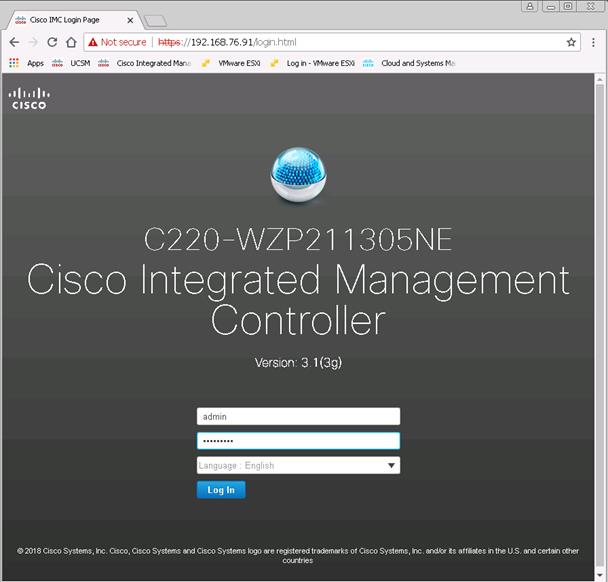
Task: Click the password field
Action: click(298, 441)
